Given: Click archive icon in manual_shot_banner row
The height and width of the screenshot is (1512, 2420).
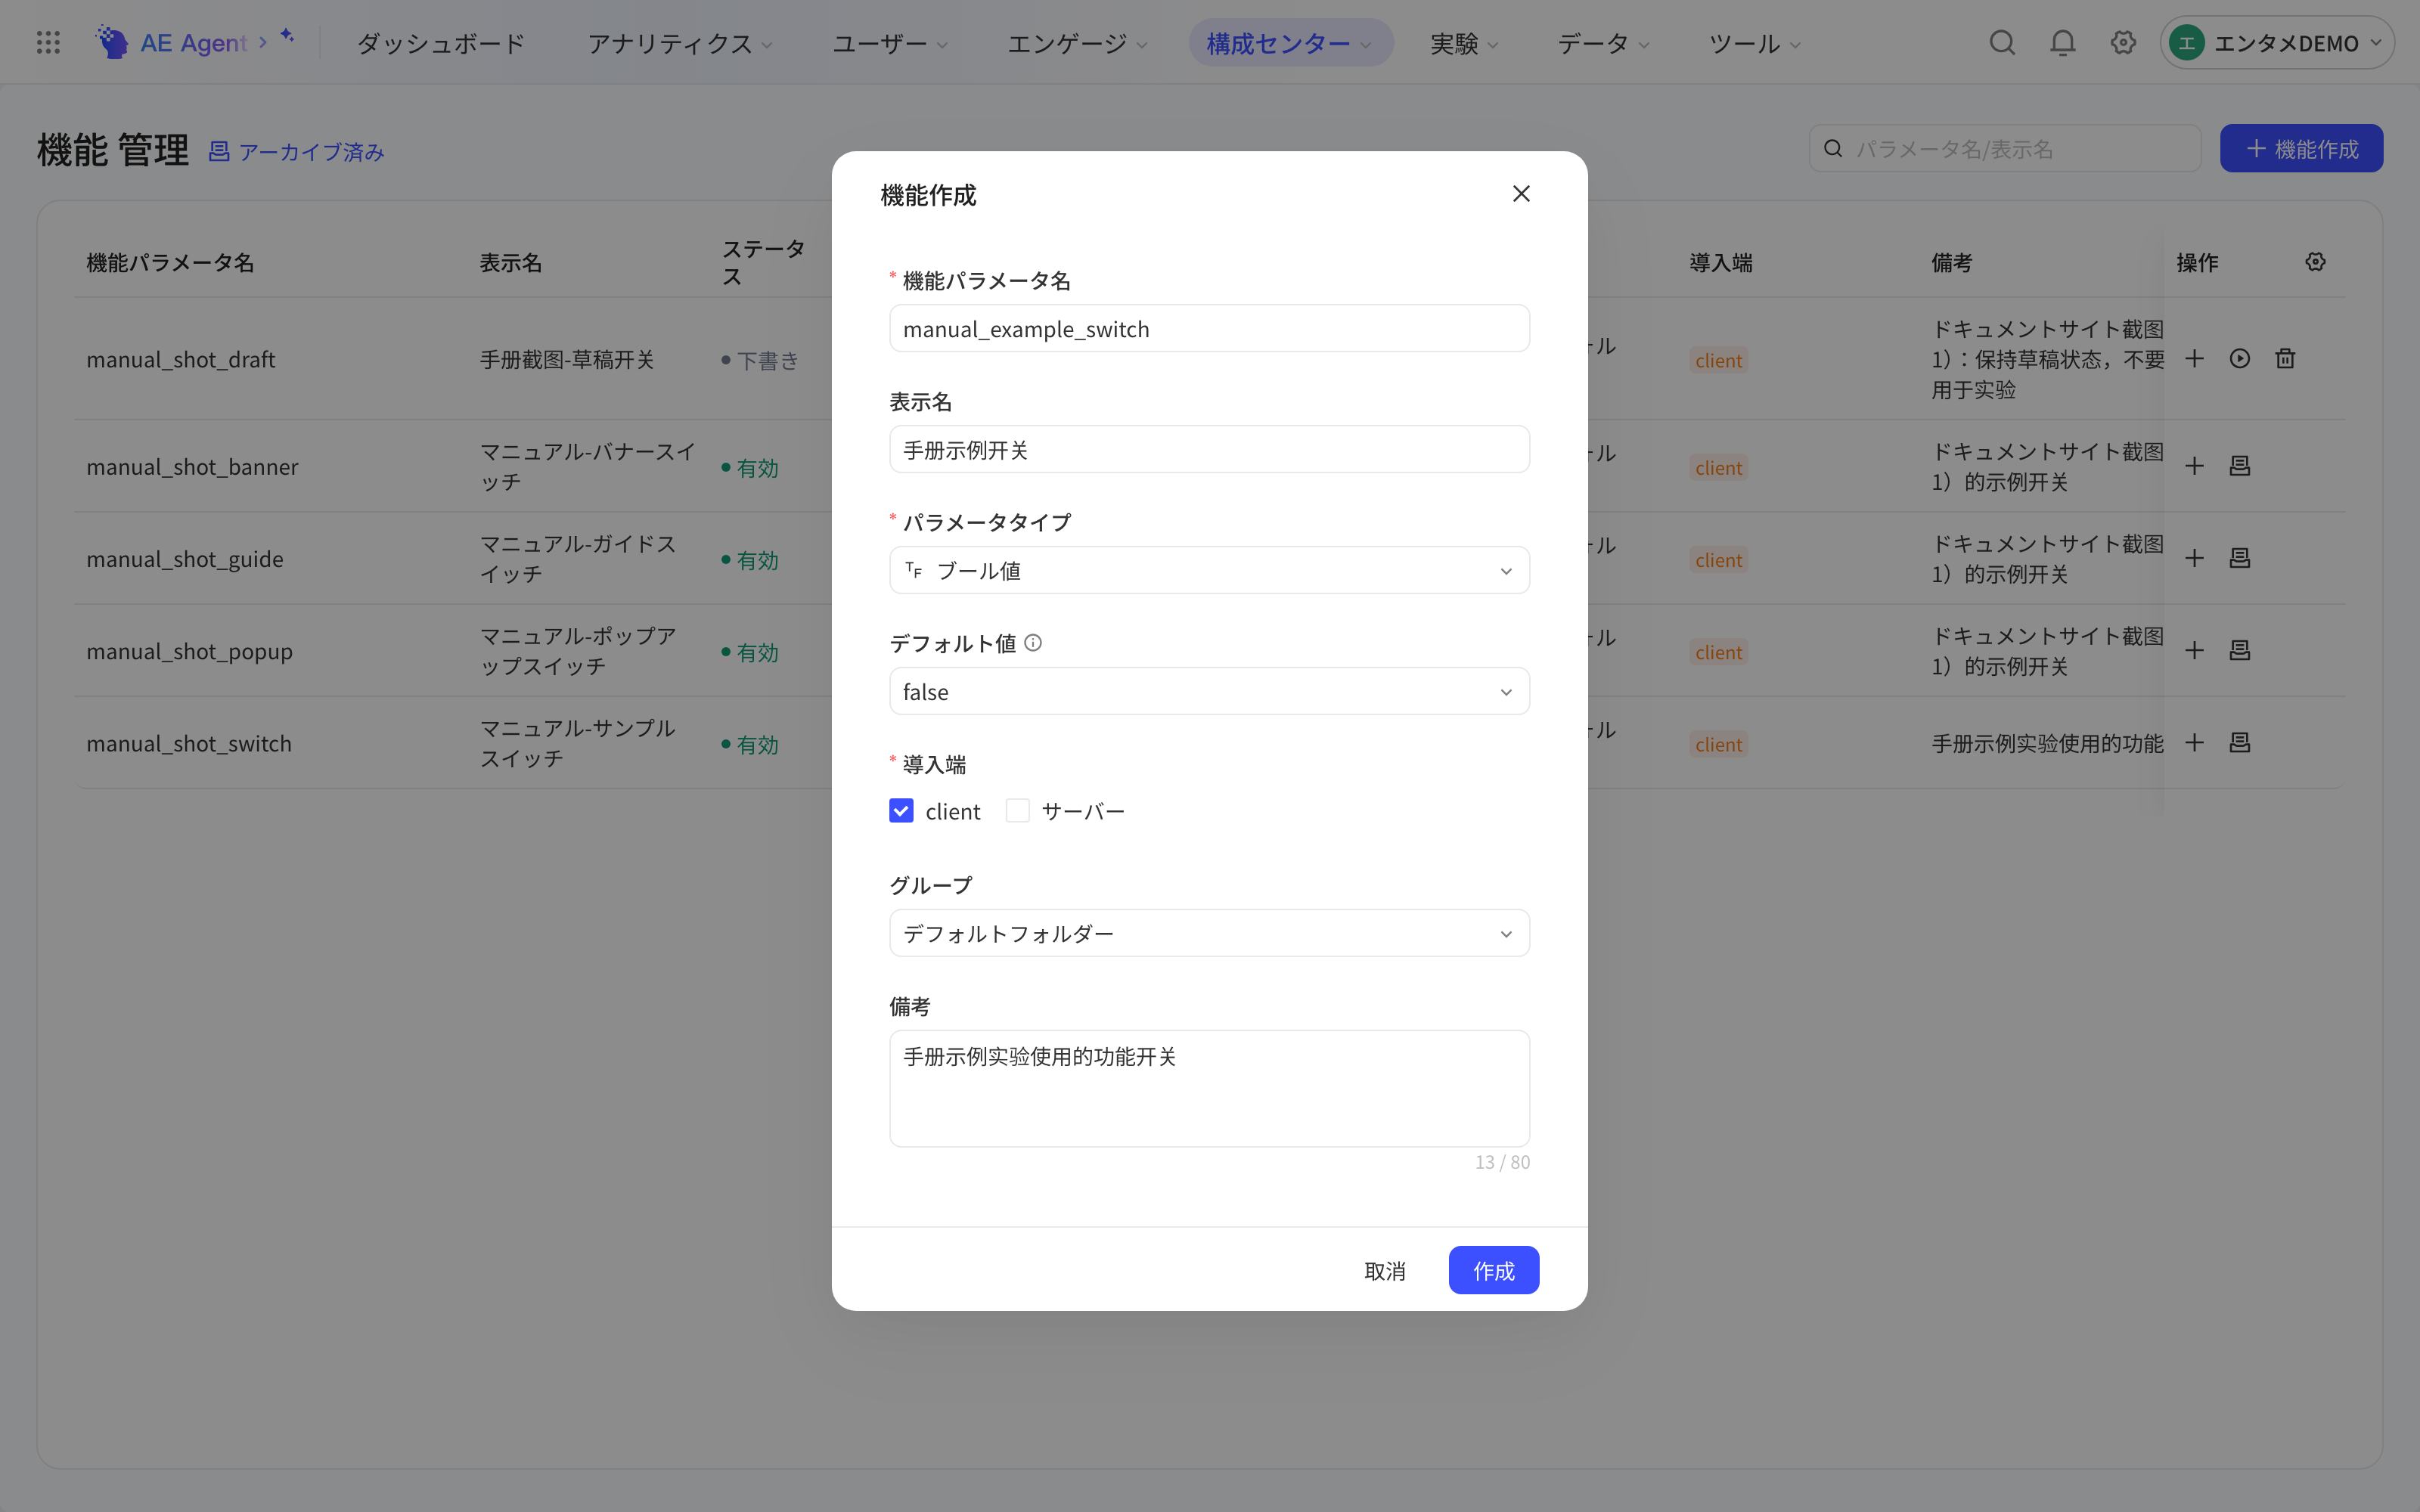Looking at the screenshot, I should click(2240, 466).
